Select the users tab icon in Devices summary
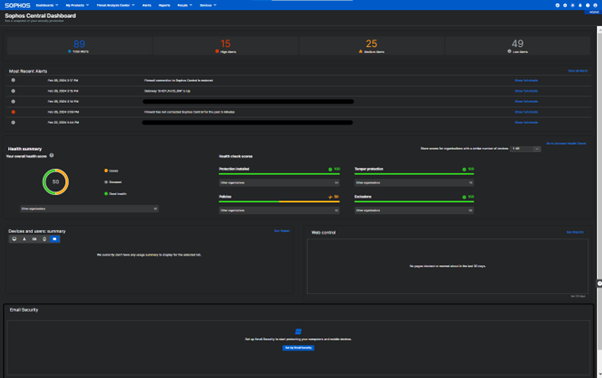The width and height of the screenshot is (602, 378). (24, 239)
